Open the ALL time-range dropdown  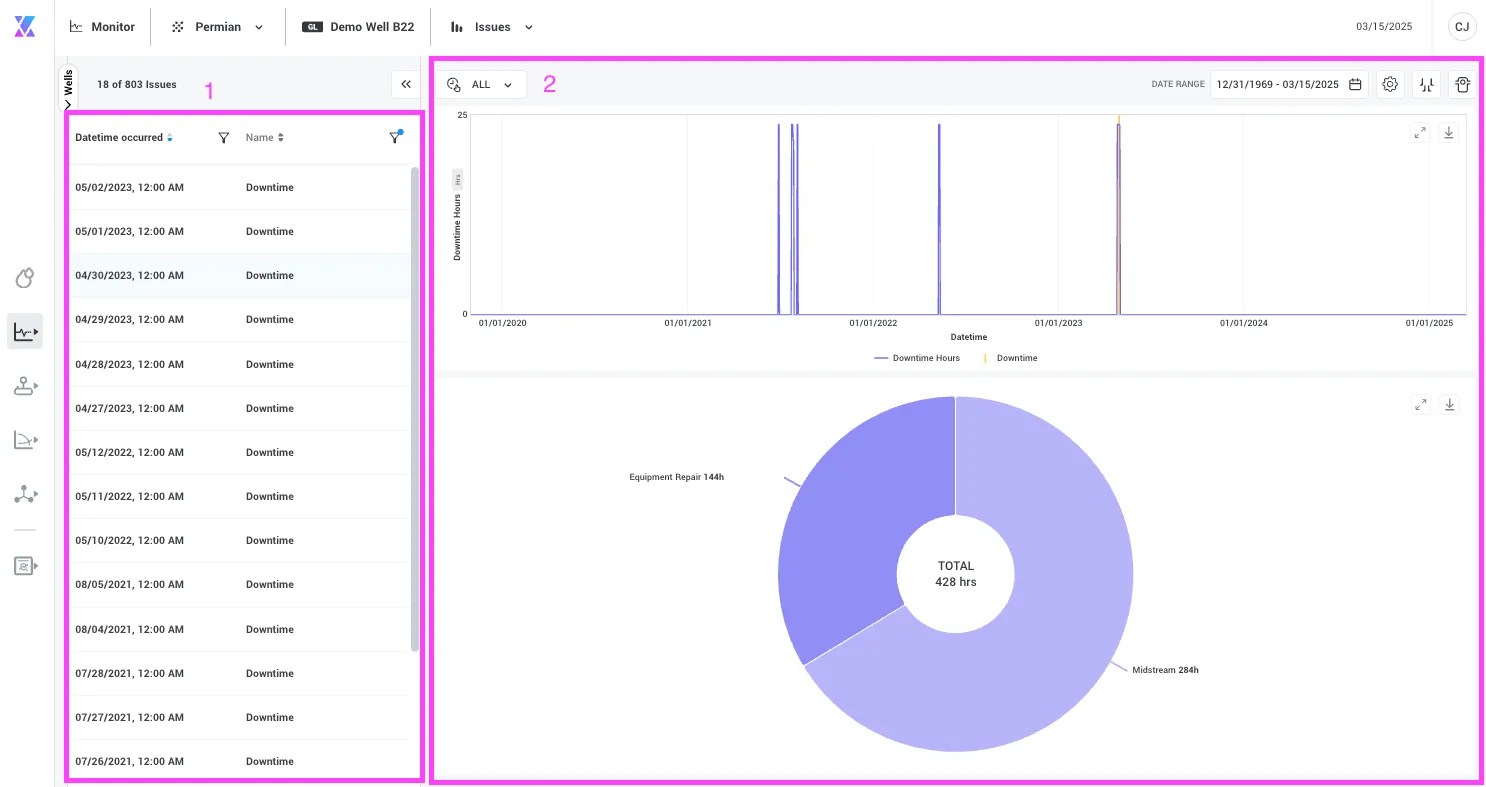click(x=481, y=85)
